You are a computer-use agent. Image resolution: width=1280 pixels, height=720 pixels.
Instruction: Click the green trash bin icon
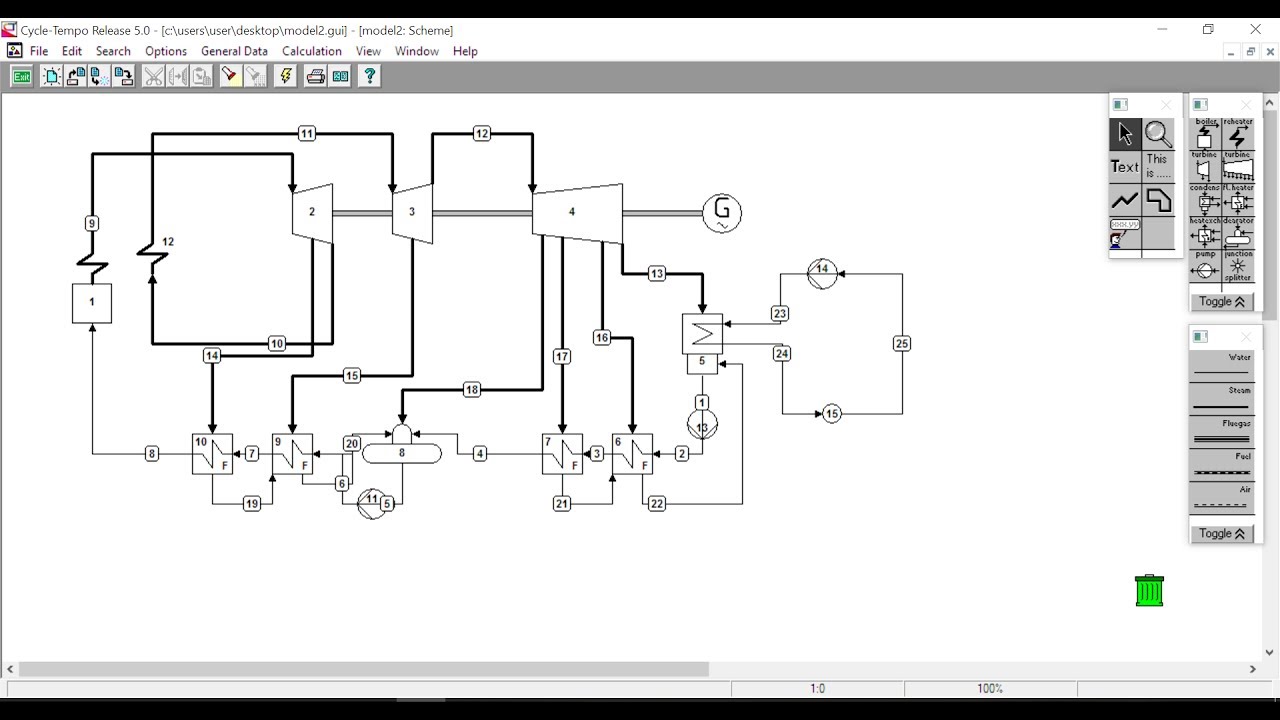click(x=1150, y=590)
